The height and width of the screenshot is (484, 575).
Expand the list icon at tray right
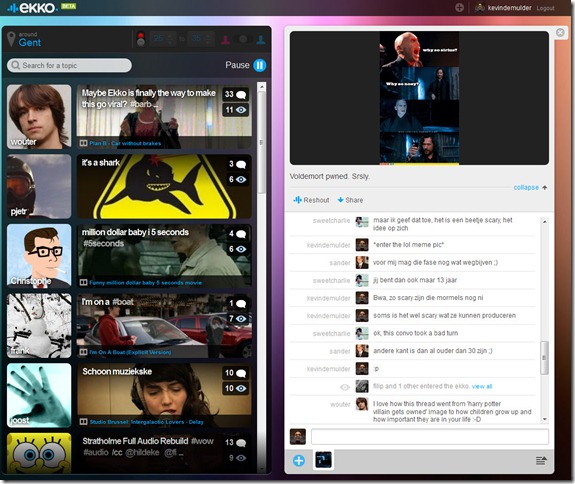541,461
